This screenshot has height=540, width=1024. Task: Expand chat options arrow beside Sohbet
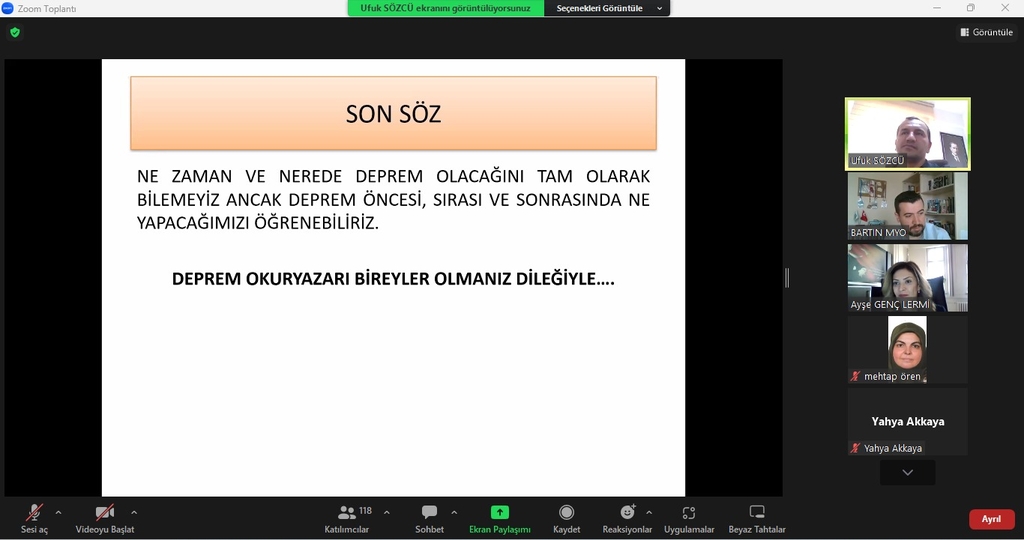[x=454, y=513]
